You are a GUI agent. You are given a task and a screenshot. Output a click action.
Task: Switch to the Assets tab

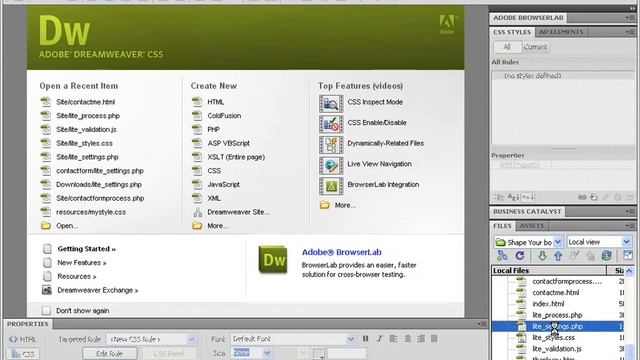pos(531,226)
